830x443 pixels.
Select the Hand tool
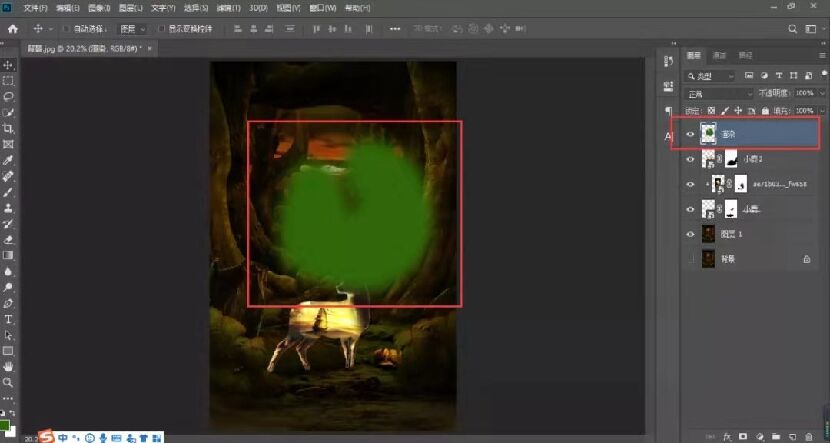pos(8,366)
